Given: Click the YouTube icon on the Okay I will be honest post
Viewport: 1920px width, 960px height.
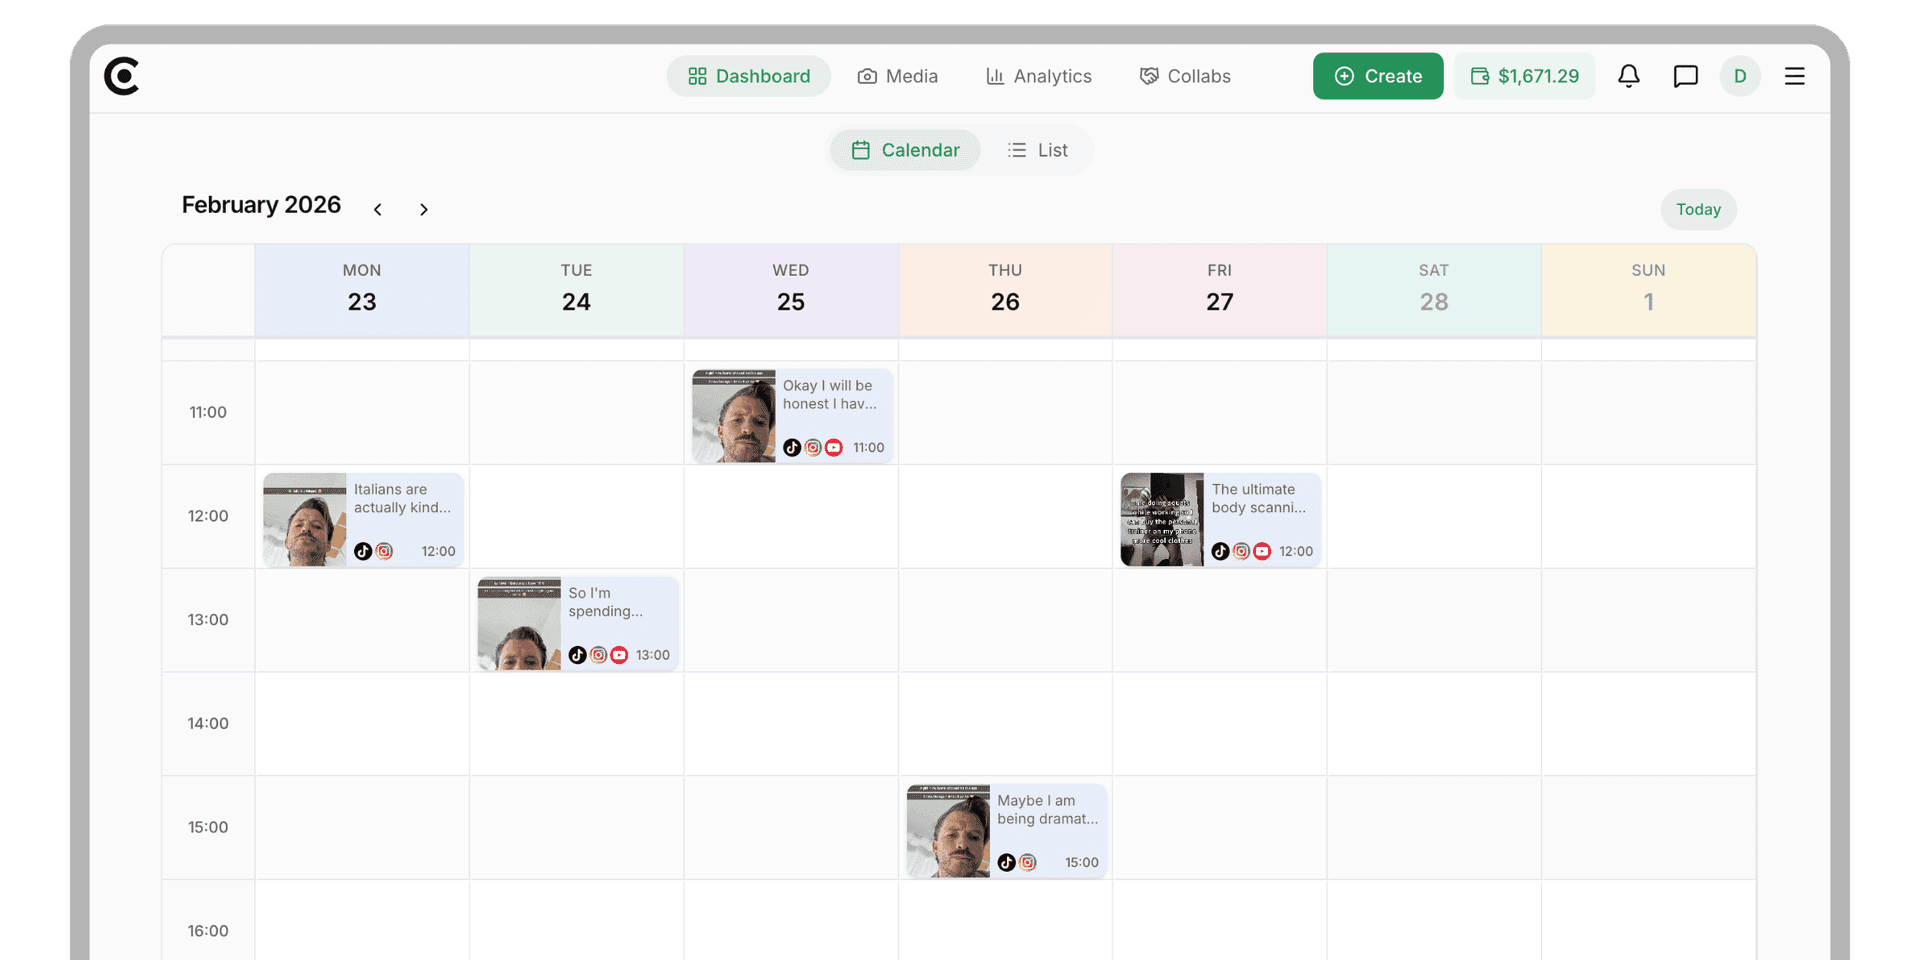Looking at the screenshot, I should point(834,448).
